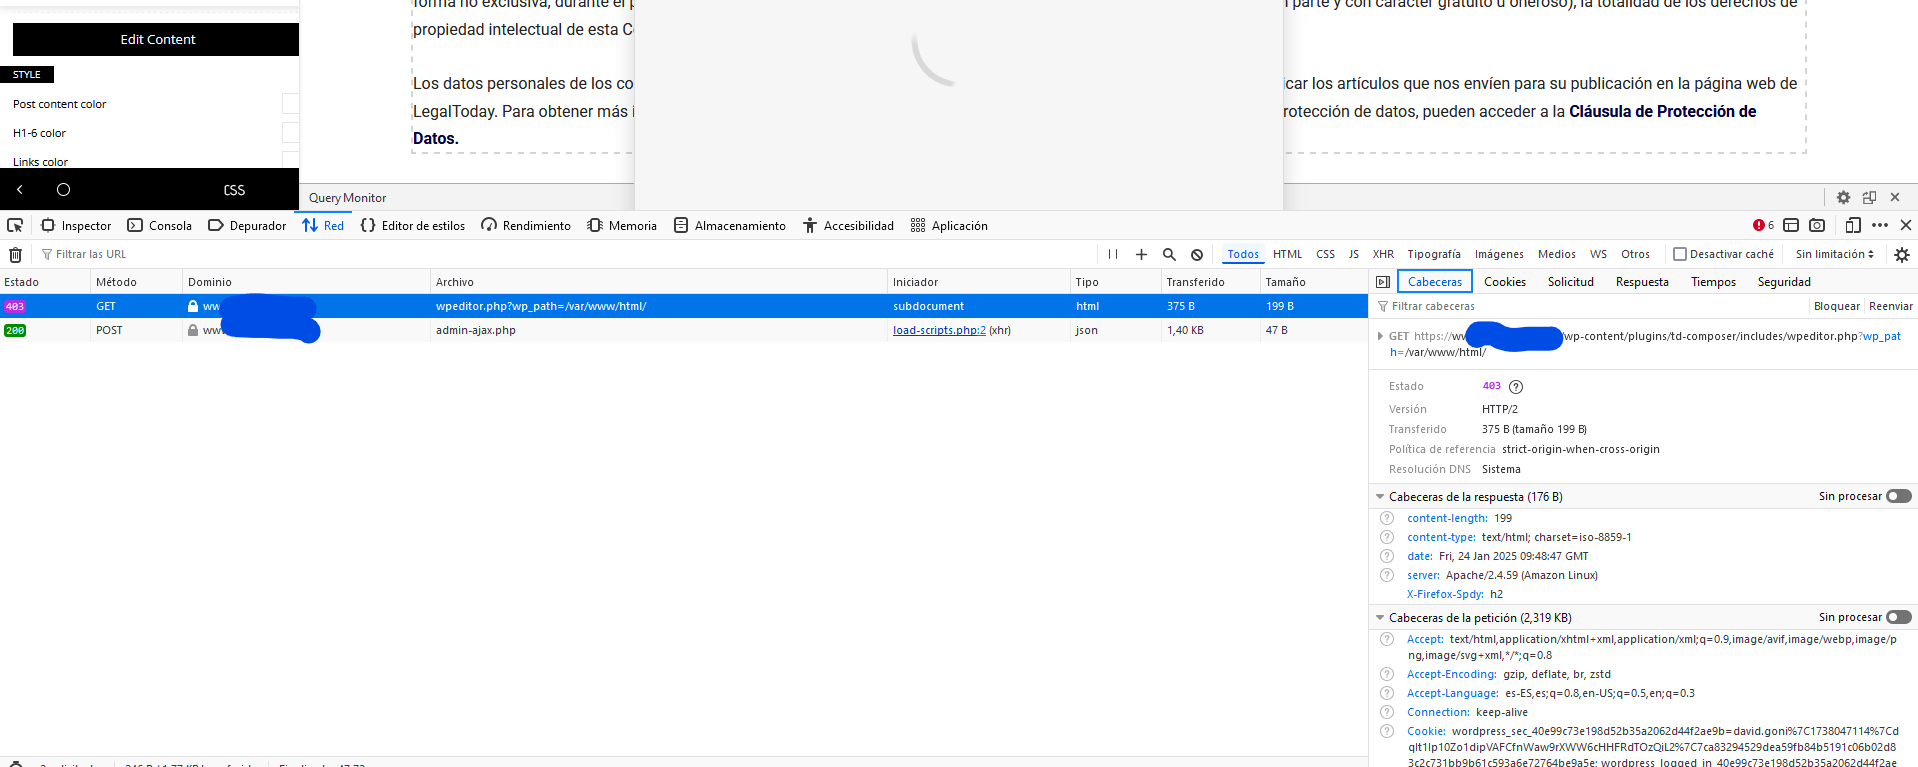Image resolution: width=1918 pixels, height=767 pixels.
Task: Filter requests by HTML type
Action: pos(1287,254)
